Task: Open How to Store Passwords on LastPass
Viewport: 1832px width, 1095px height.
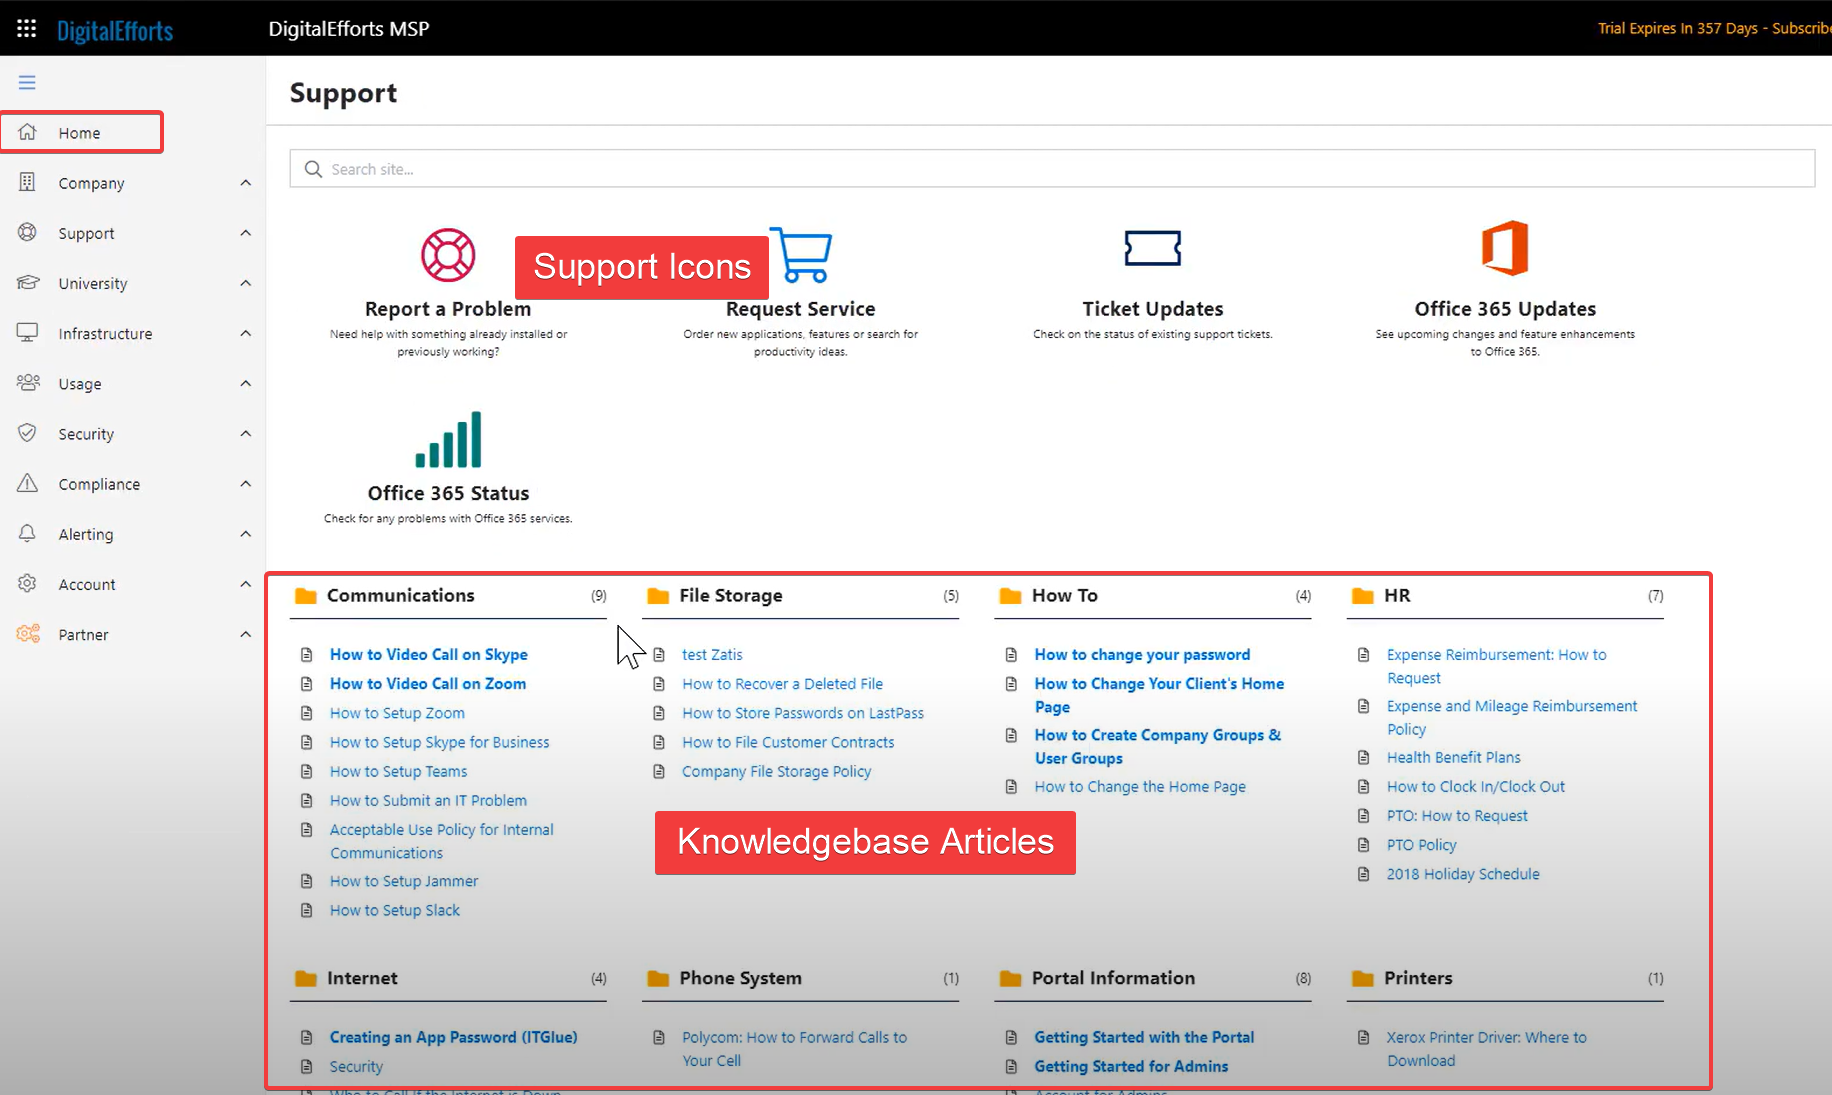Action: (x=803, y=713)
